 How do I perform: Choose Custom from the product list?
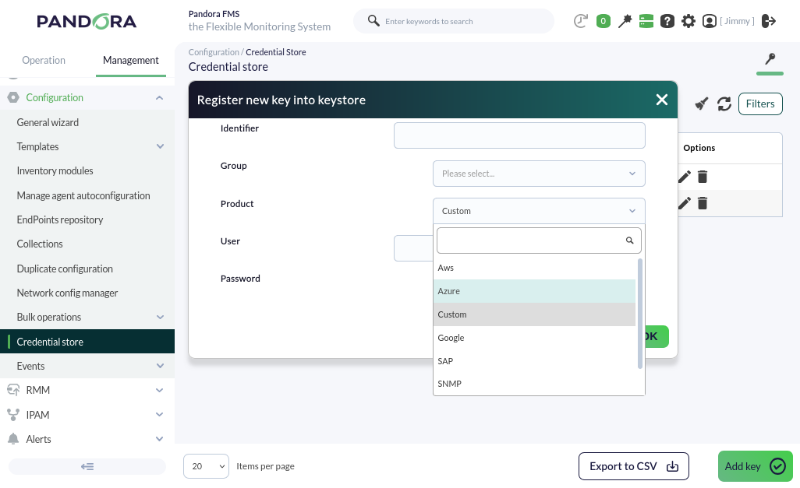[x=535, y=314]
